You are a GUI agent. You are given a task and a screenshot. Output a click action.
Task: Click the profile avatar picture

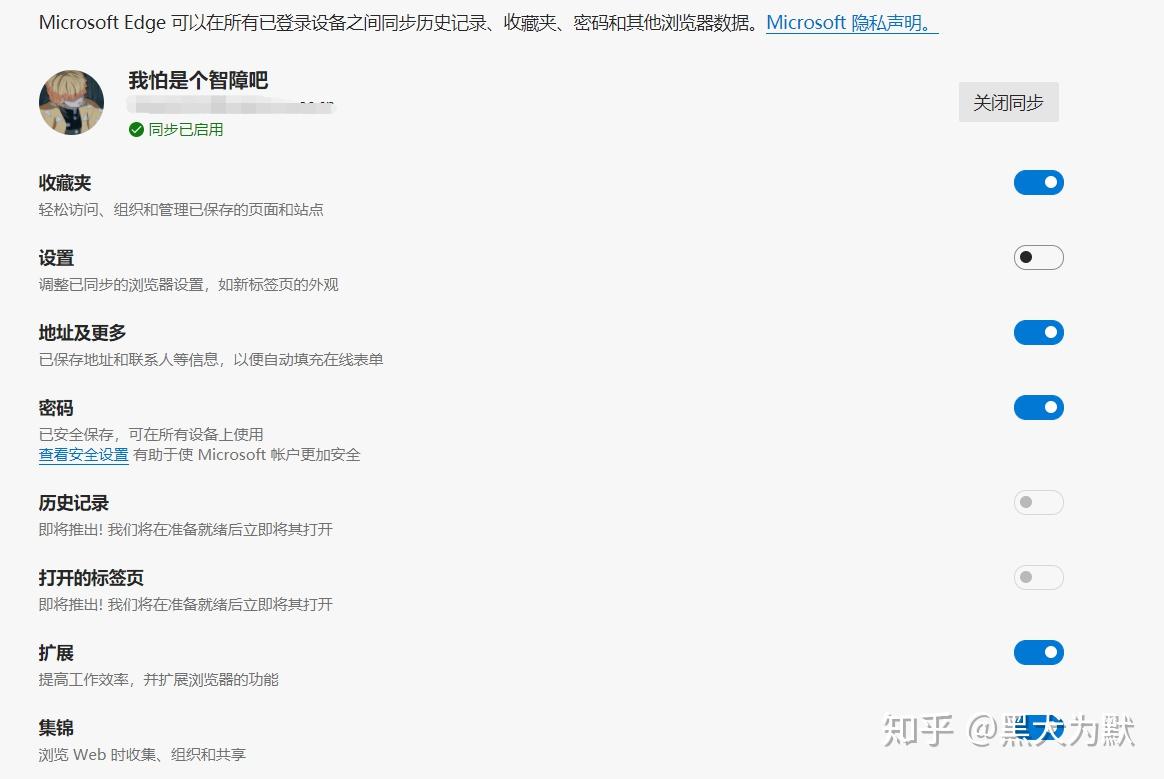pyautogui.click(x=71, y=102)
